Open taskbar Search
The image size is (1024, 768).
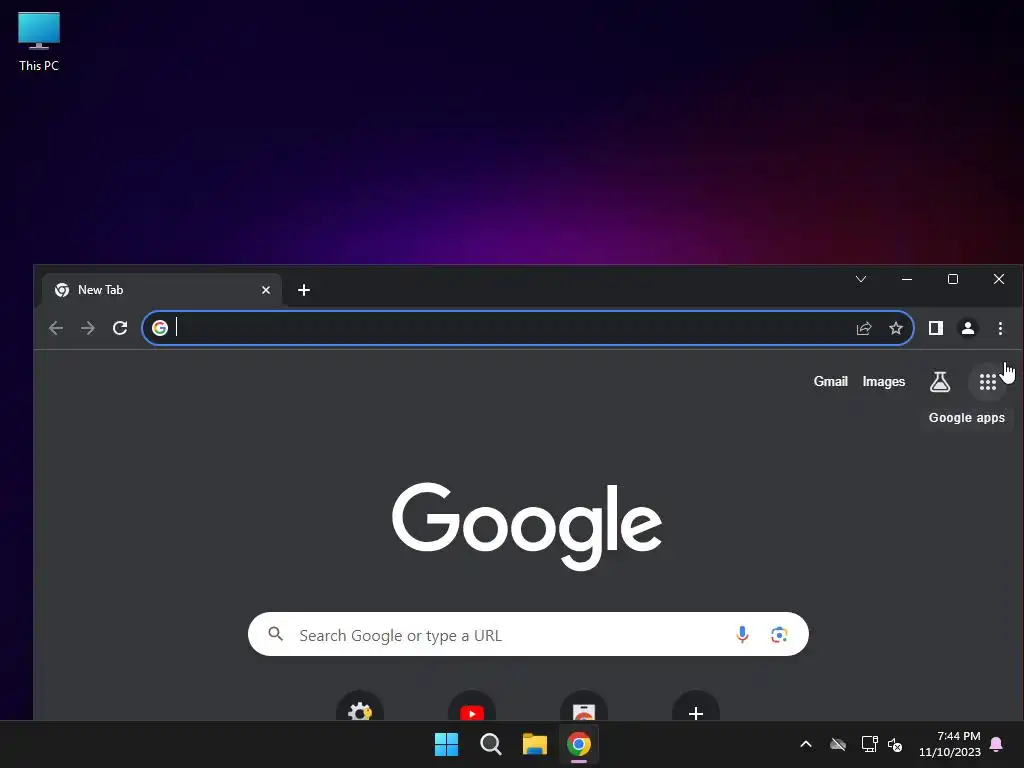pyautogui.click(x=490, y=744)
